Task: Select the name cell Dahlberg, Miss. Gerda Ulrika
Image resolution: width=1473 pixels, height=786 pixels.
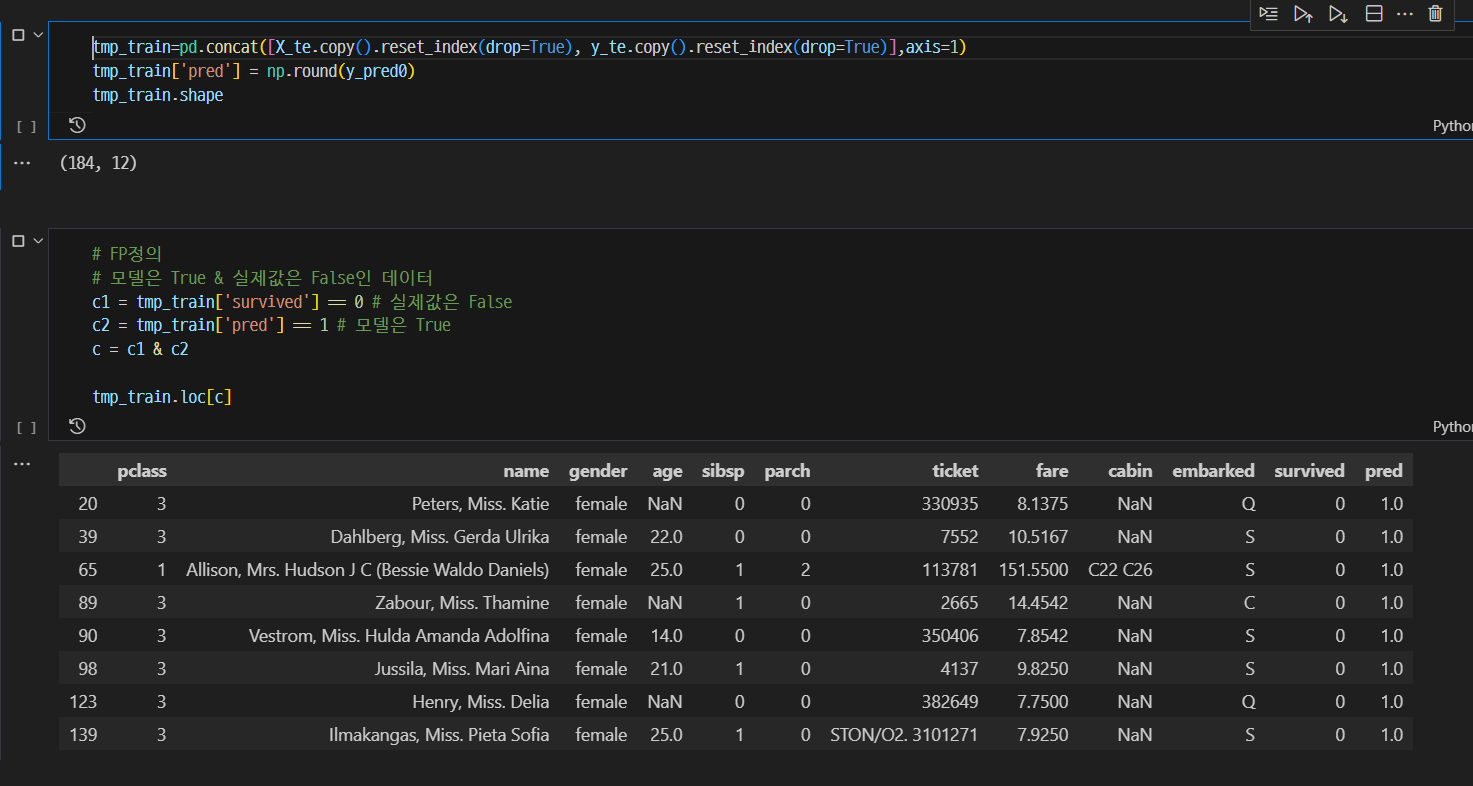Action: click(x=439, y=537)
